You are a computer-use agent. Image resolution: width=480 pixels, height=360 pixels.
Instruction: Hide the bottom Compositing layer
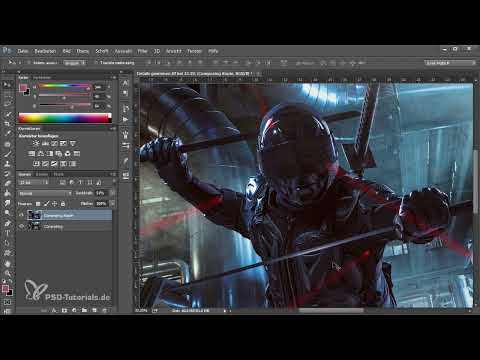[21, 226]
